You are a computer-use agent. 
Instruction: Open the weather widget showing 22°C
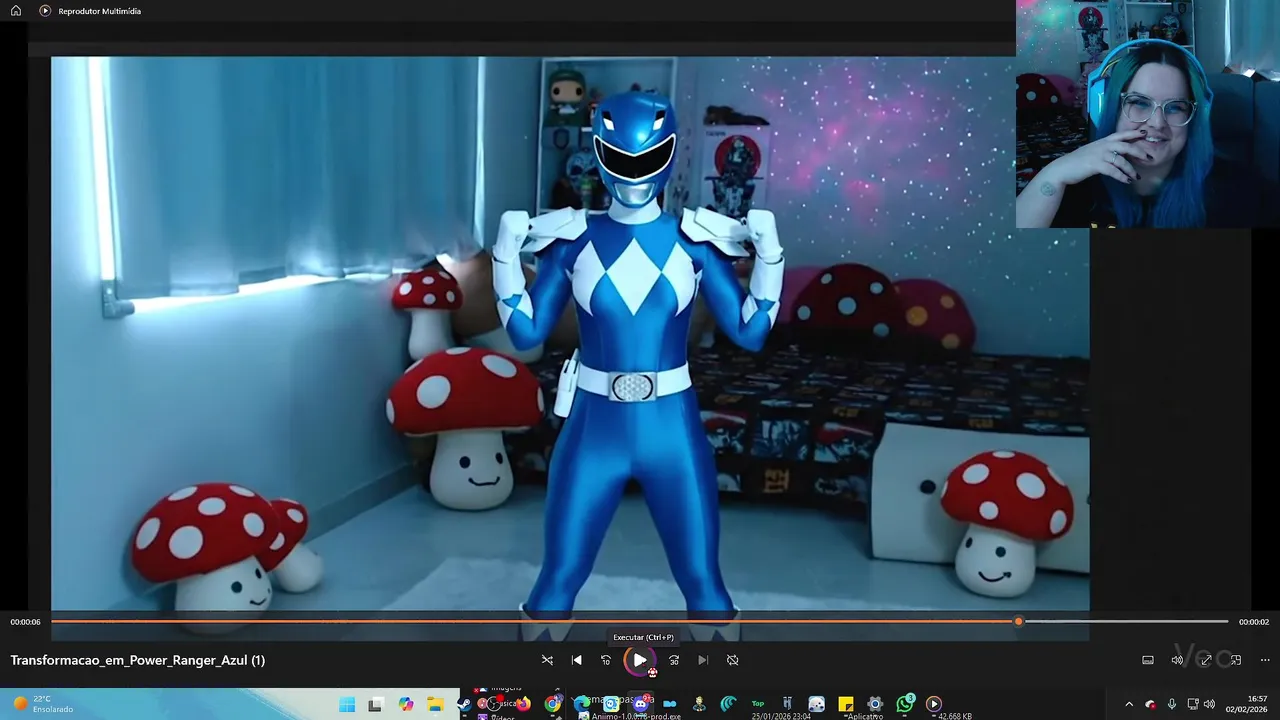(x=42, y=704)
